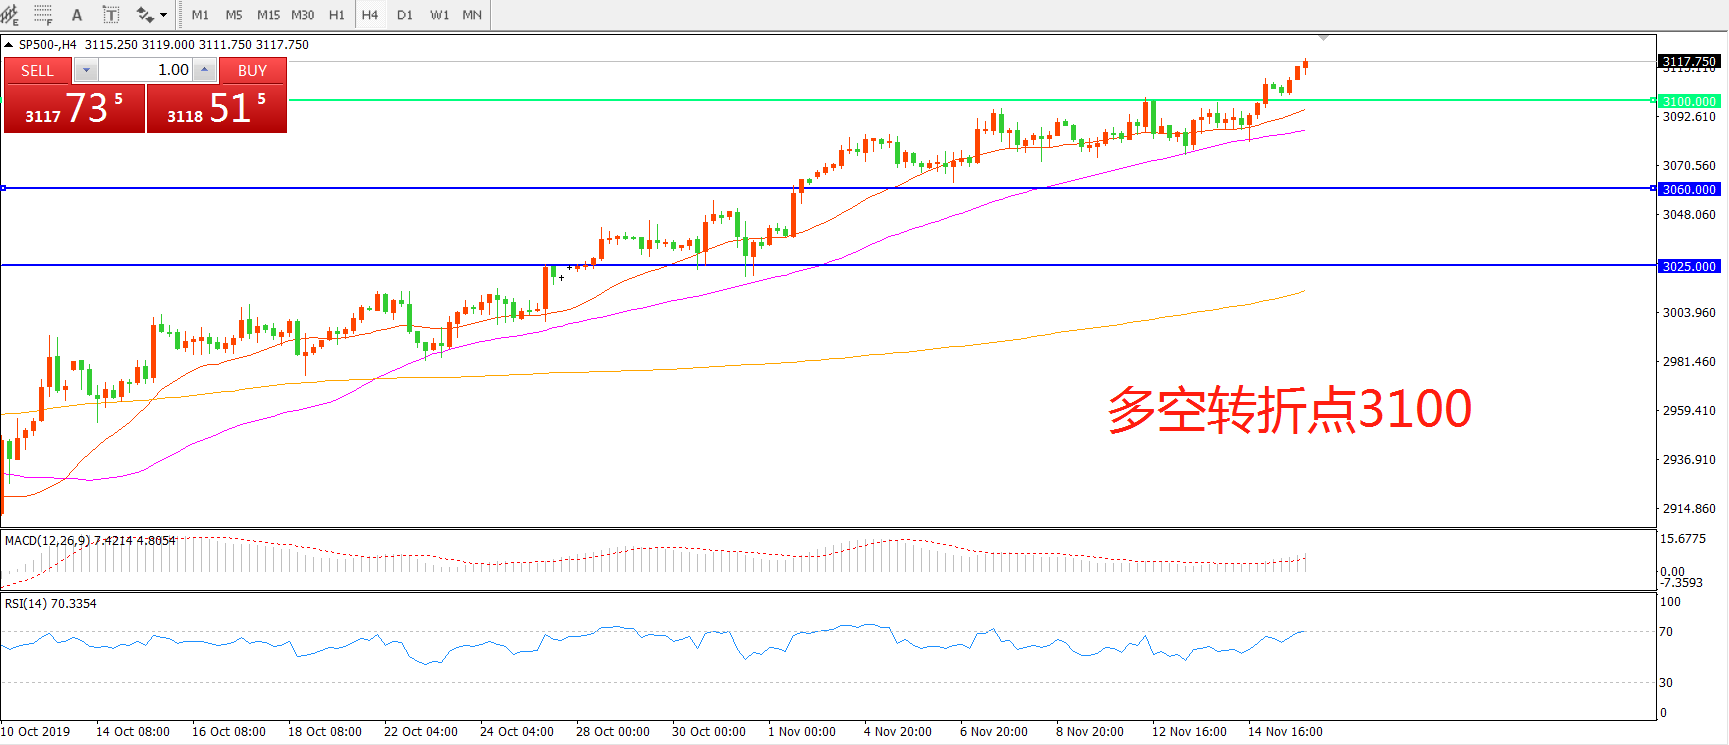1729x745 pixels.
Task: Select the MN monthly timeframe
Action: tap(472, 15)
